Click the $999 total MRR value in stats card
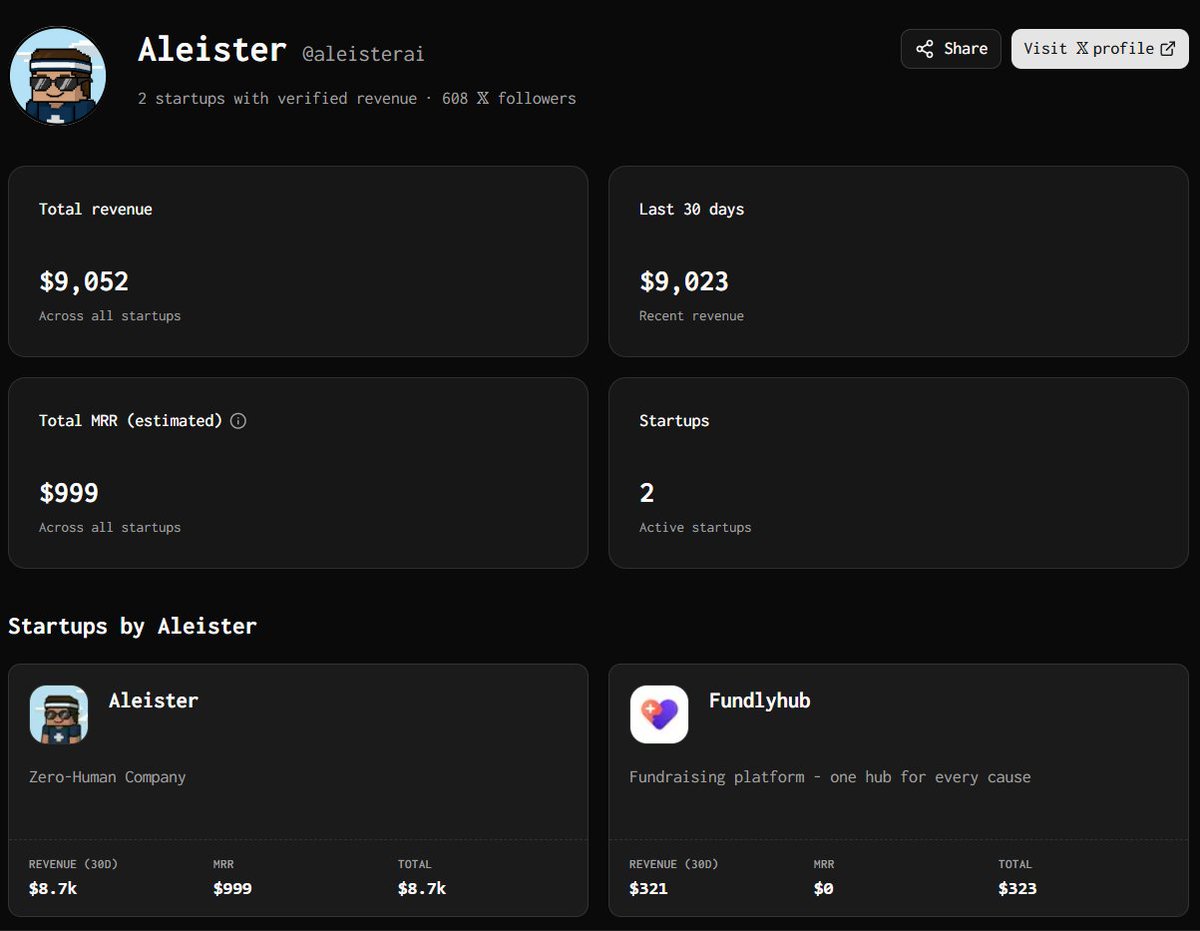 [69, 493]
